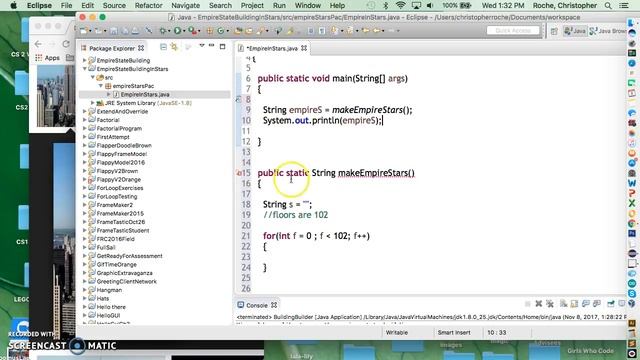Collapse the empireStarsPac package
Image resolution: width=640 pixels, height=360 pixels.
point(100,86)
